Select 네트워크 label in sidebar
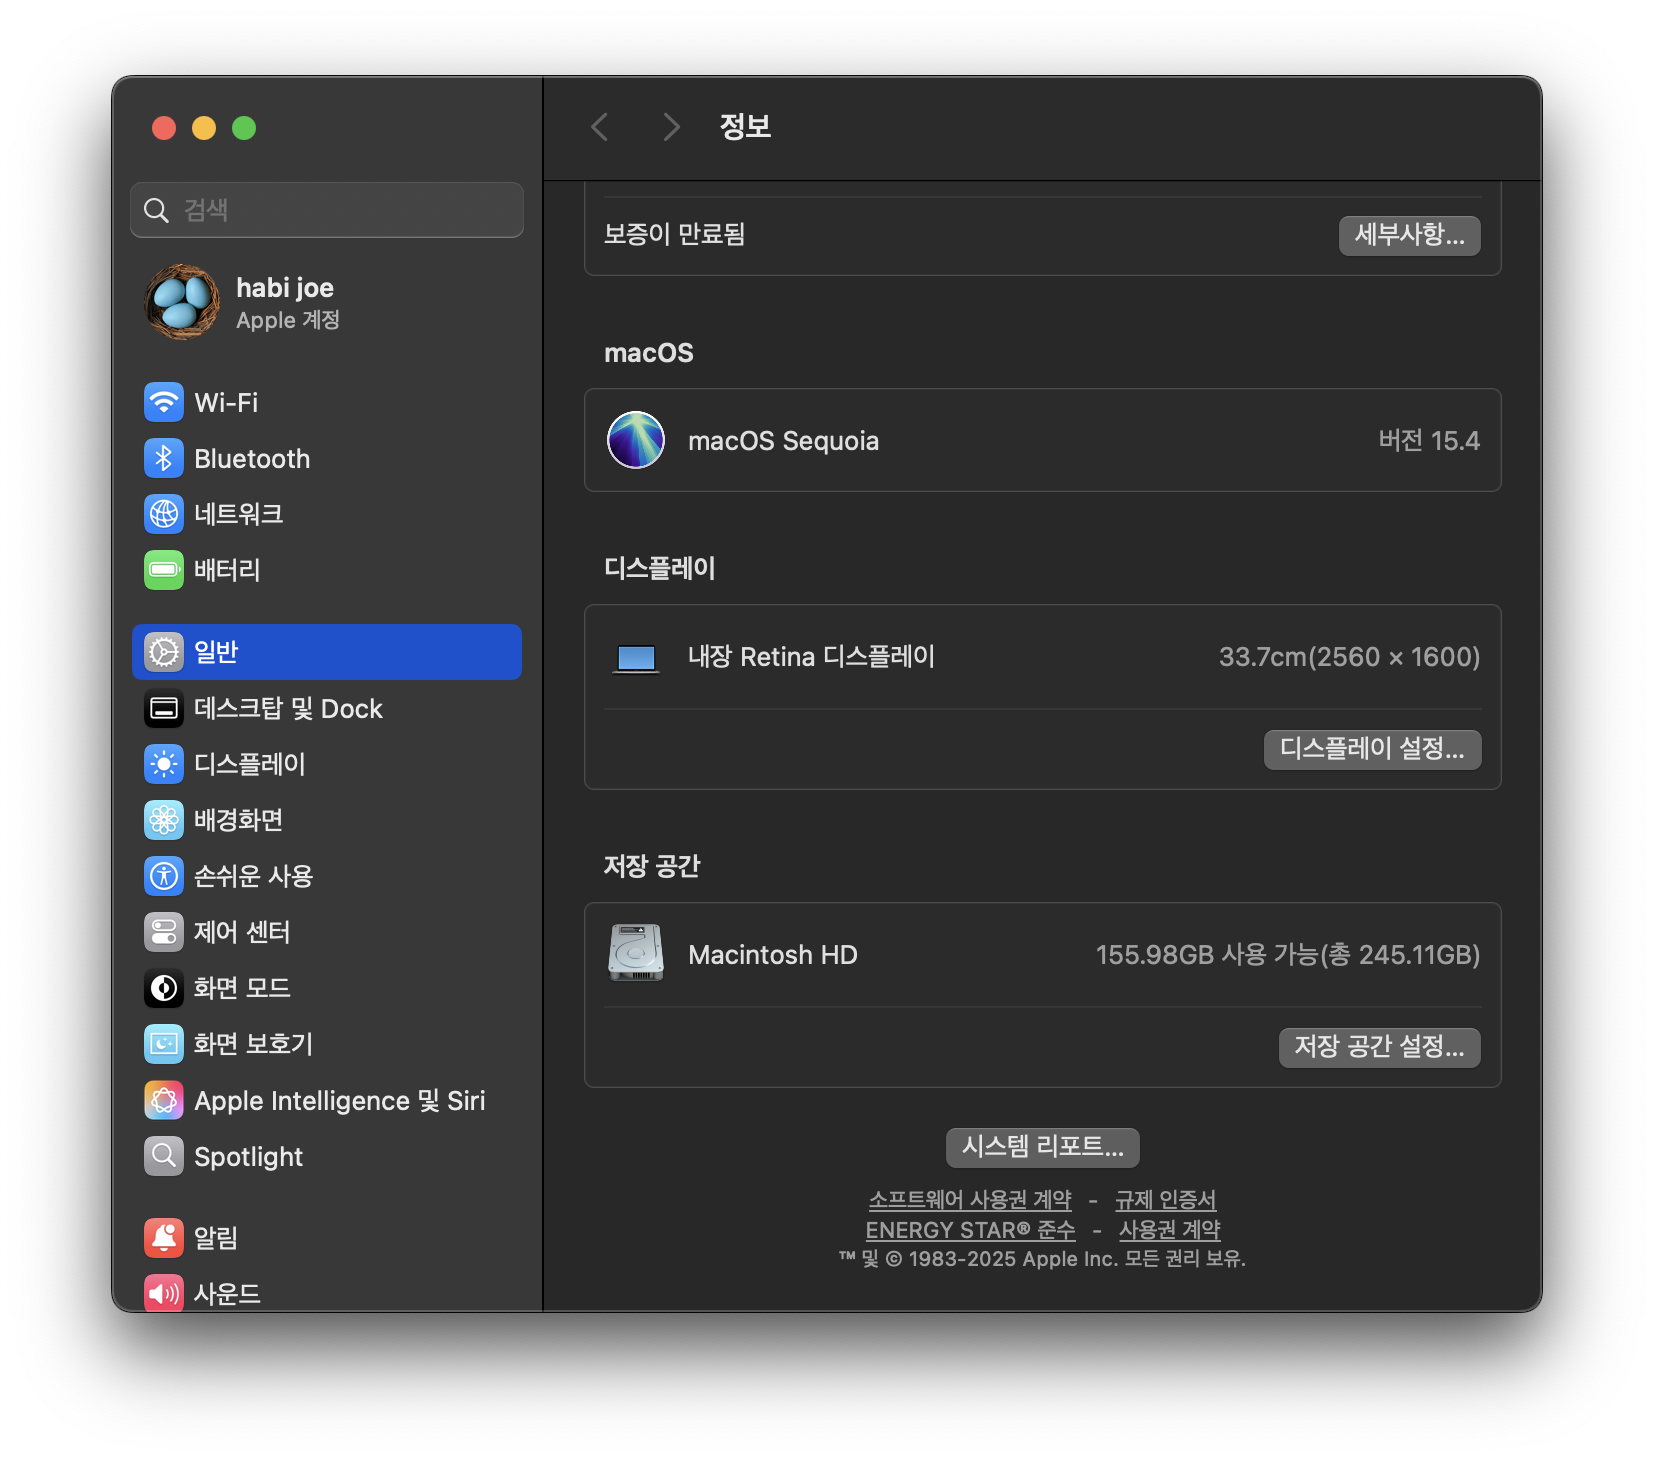This screenshot has height=1460, width=1654. [238, 514]
